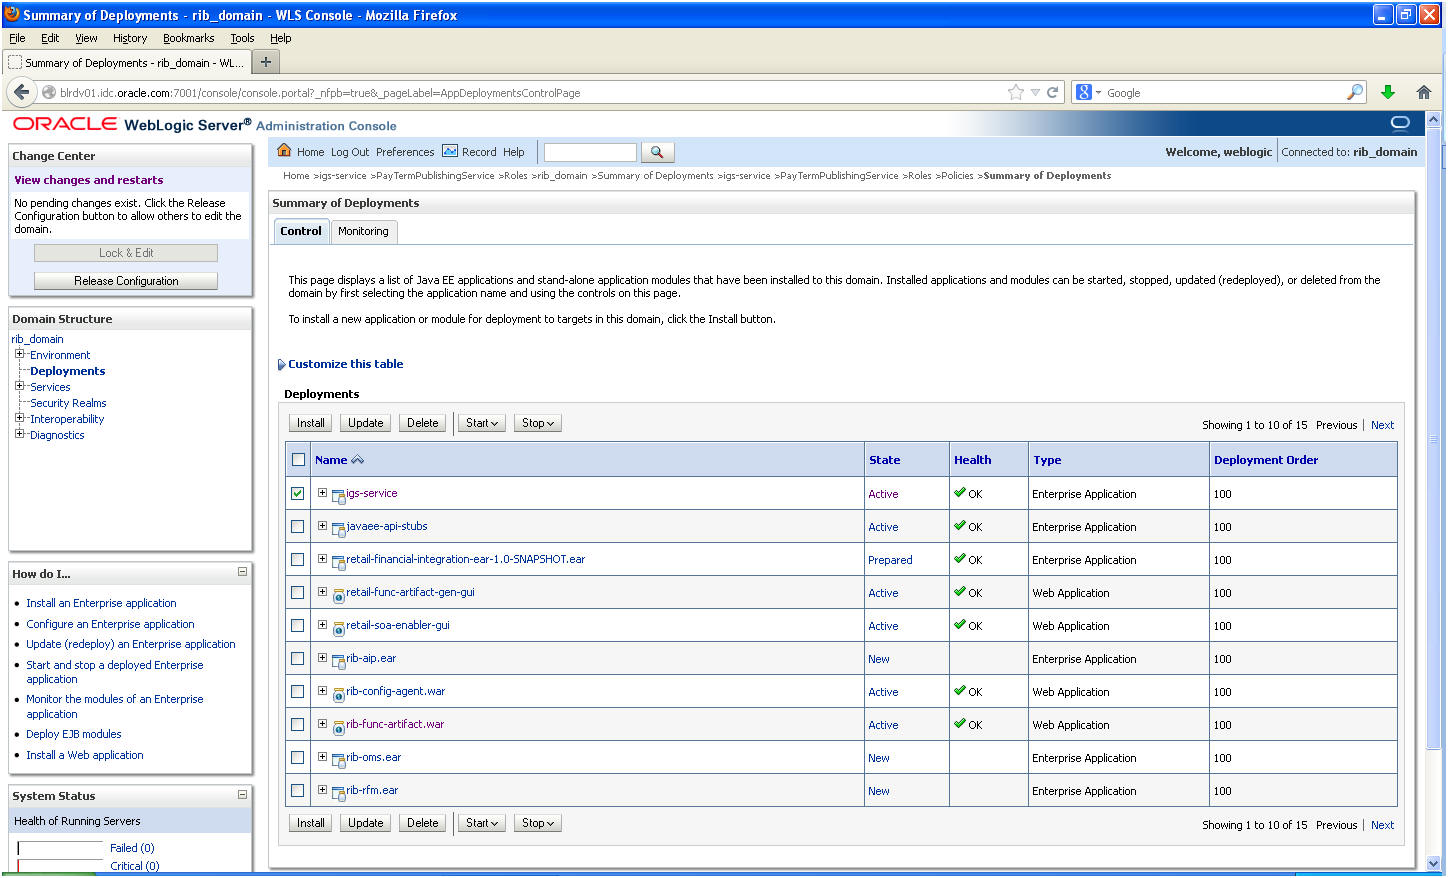Check the rib-config-agent.war checkbox

pyautogui.click(x=298, y=691)
